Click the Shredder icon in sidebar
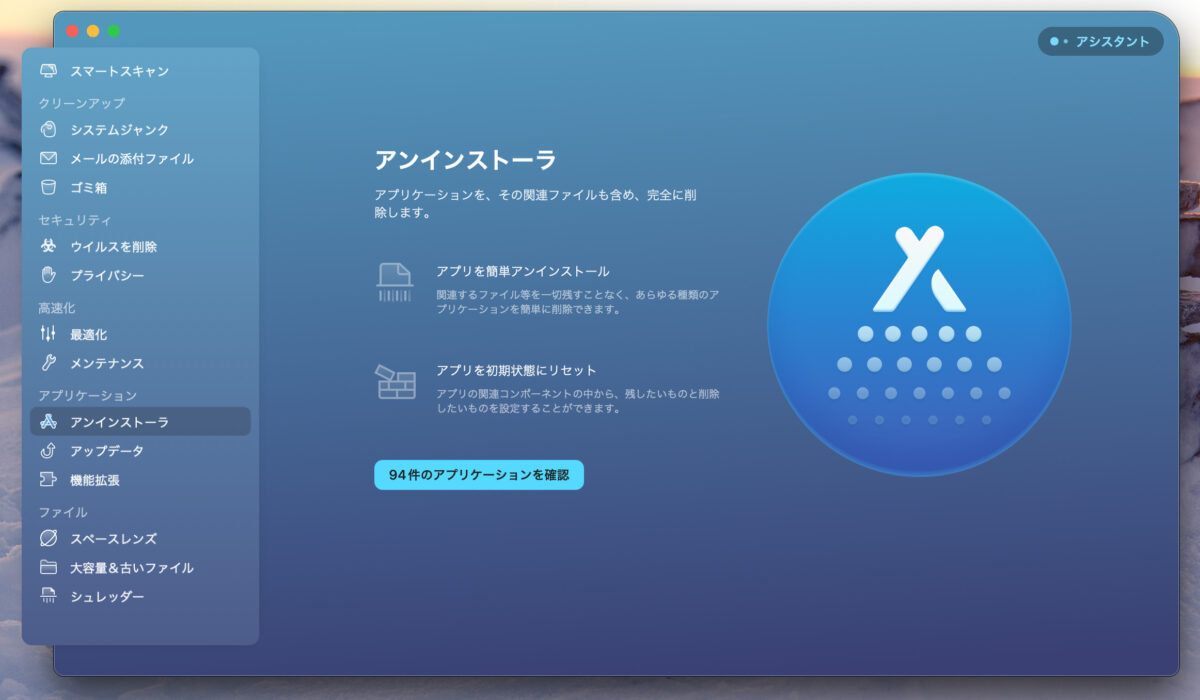This screenshot has width=1200, height=700. (48, 596)
